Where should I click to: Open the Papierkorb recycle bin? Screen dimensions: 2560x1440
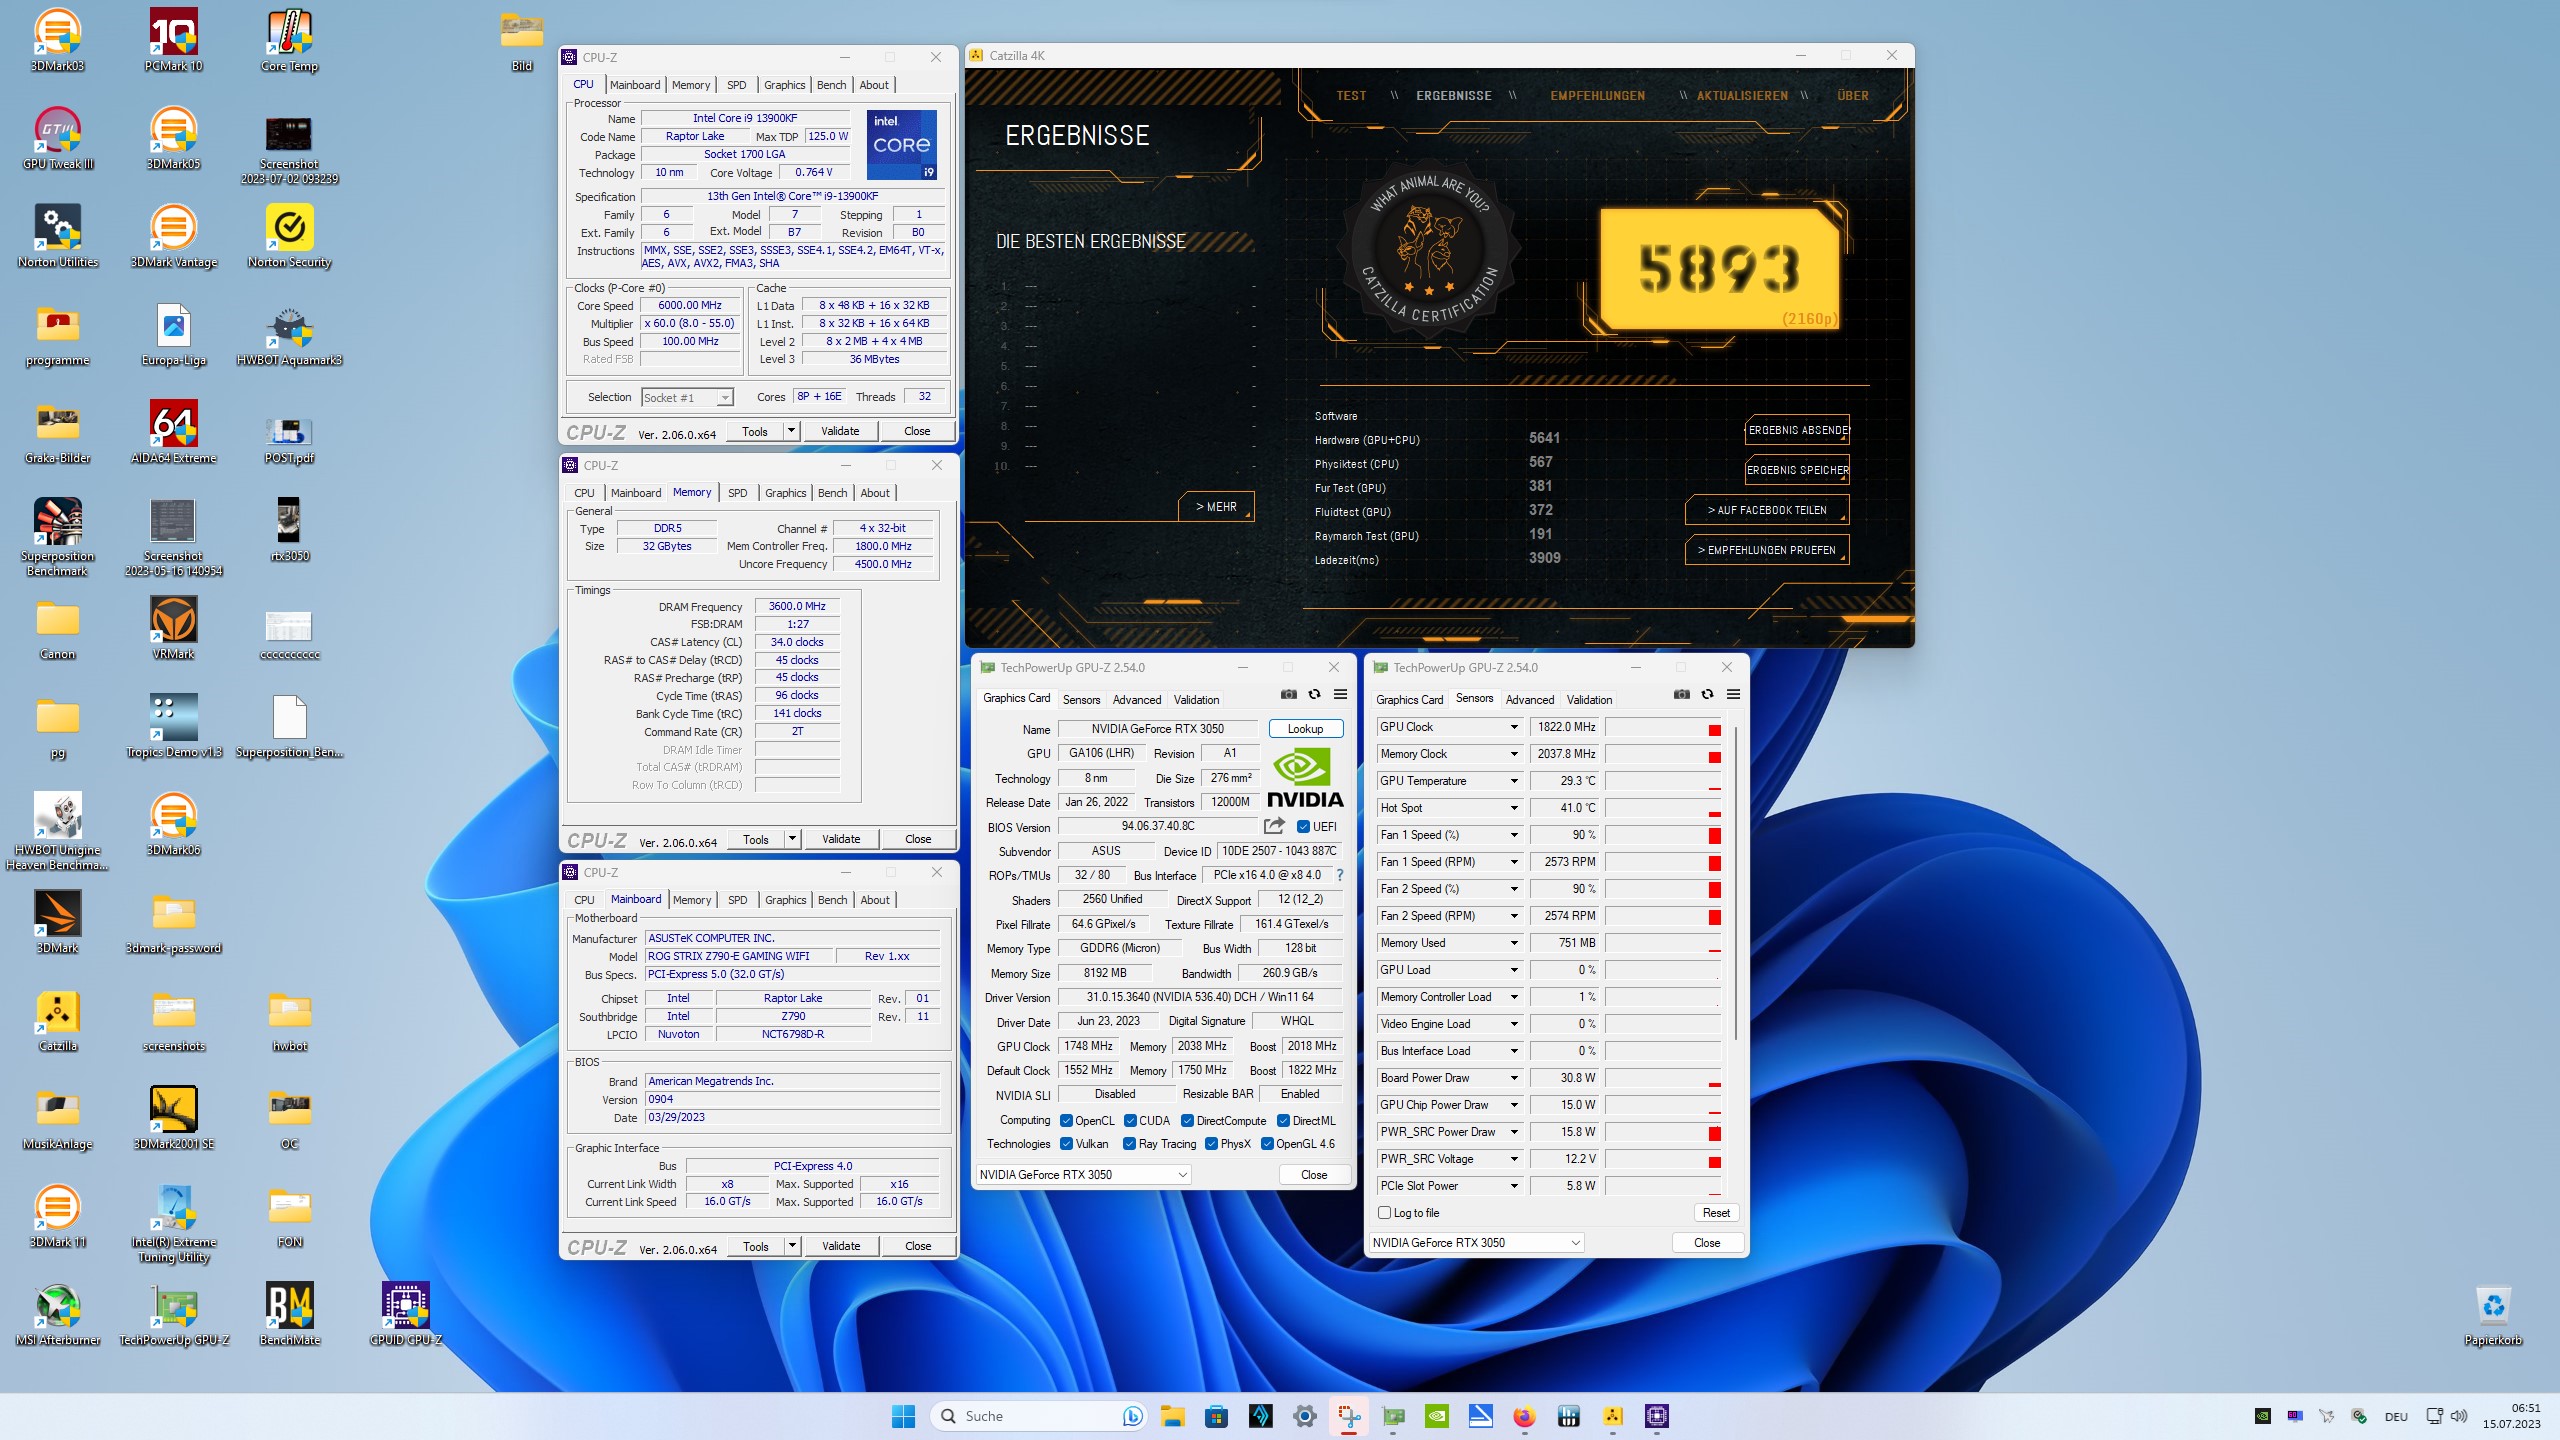[x=2493, y=1315]
